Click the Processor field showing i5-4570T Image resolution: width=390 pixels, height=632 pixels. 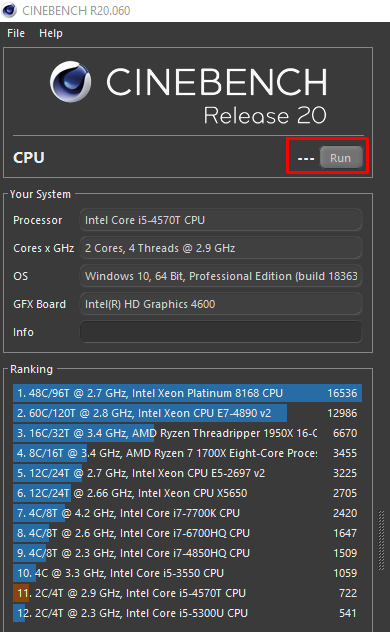(x=221, y=220)
